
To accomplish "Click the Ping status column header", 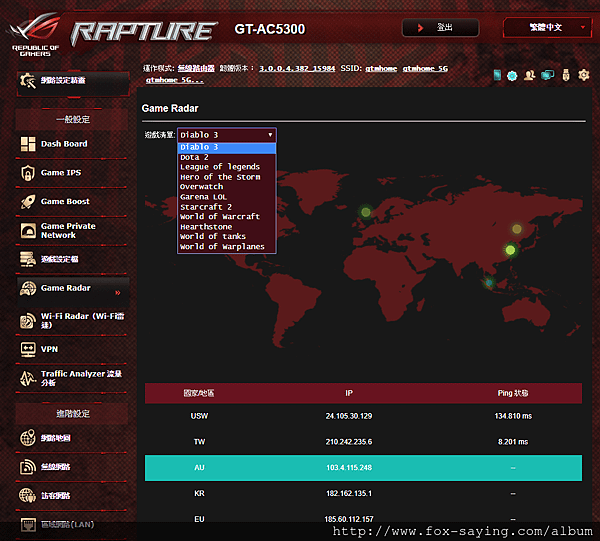I will [513, 393].
